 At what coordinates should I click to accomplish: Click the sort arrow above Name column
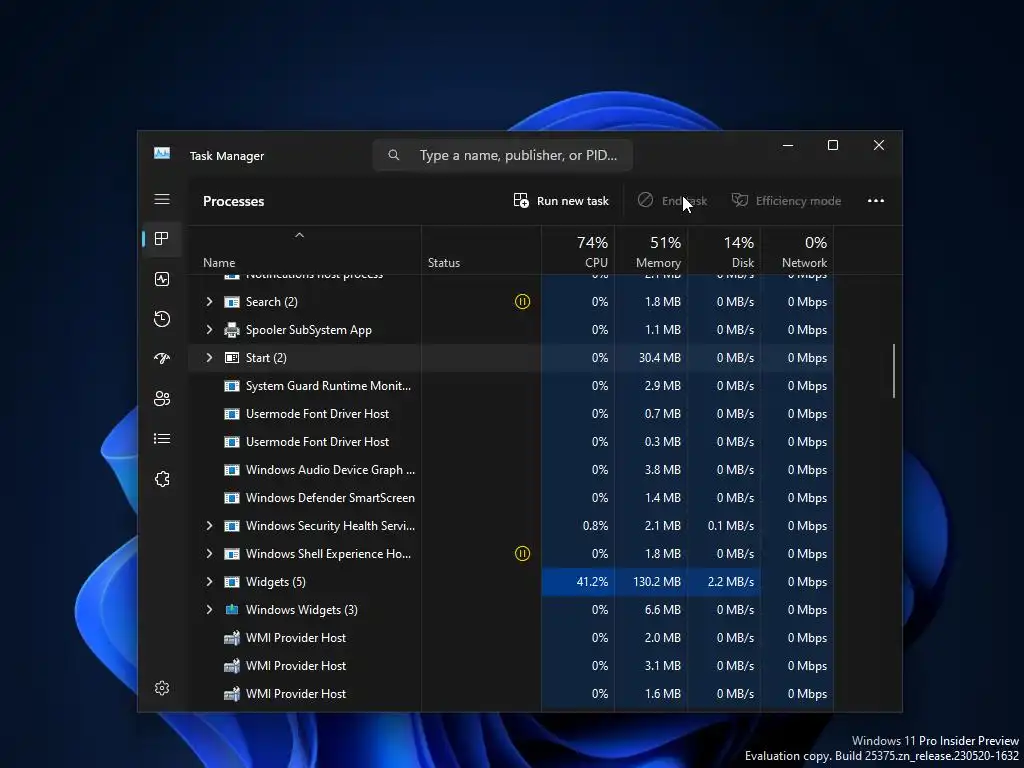(x=299, y=235)
